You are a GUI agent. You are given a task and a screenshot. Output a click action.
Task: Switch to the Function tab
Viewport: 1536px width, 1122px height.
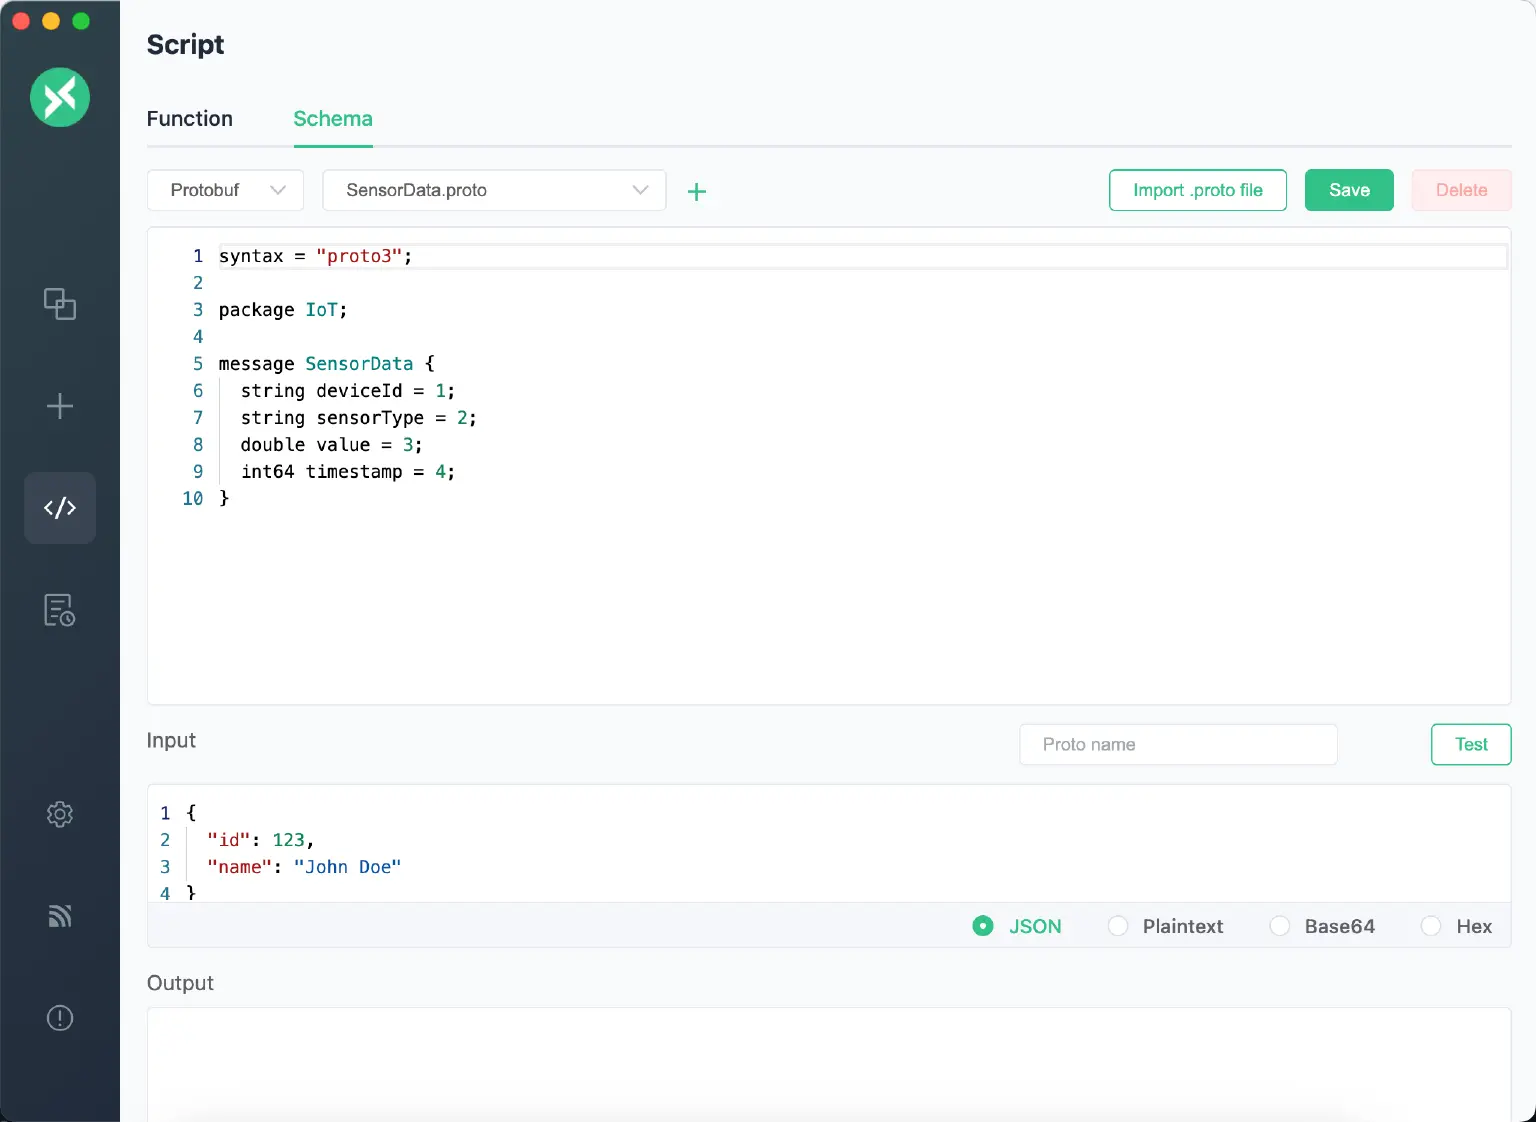click(x=190, y=119)
